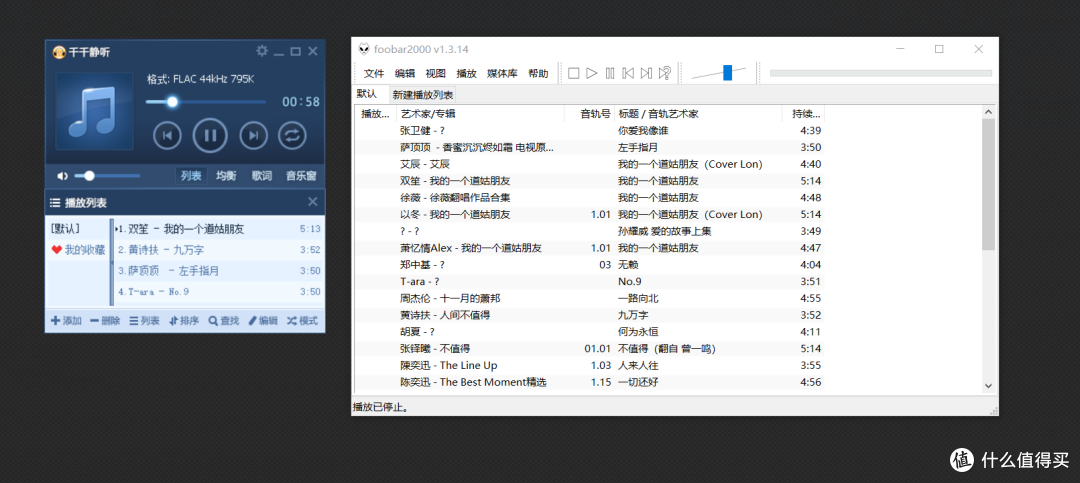1080x483 pixels.
Task: Open the 音乐窗 panel
Action: (301, 176)
